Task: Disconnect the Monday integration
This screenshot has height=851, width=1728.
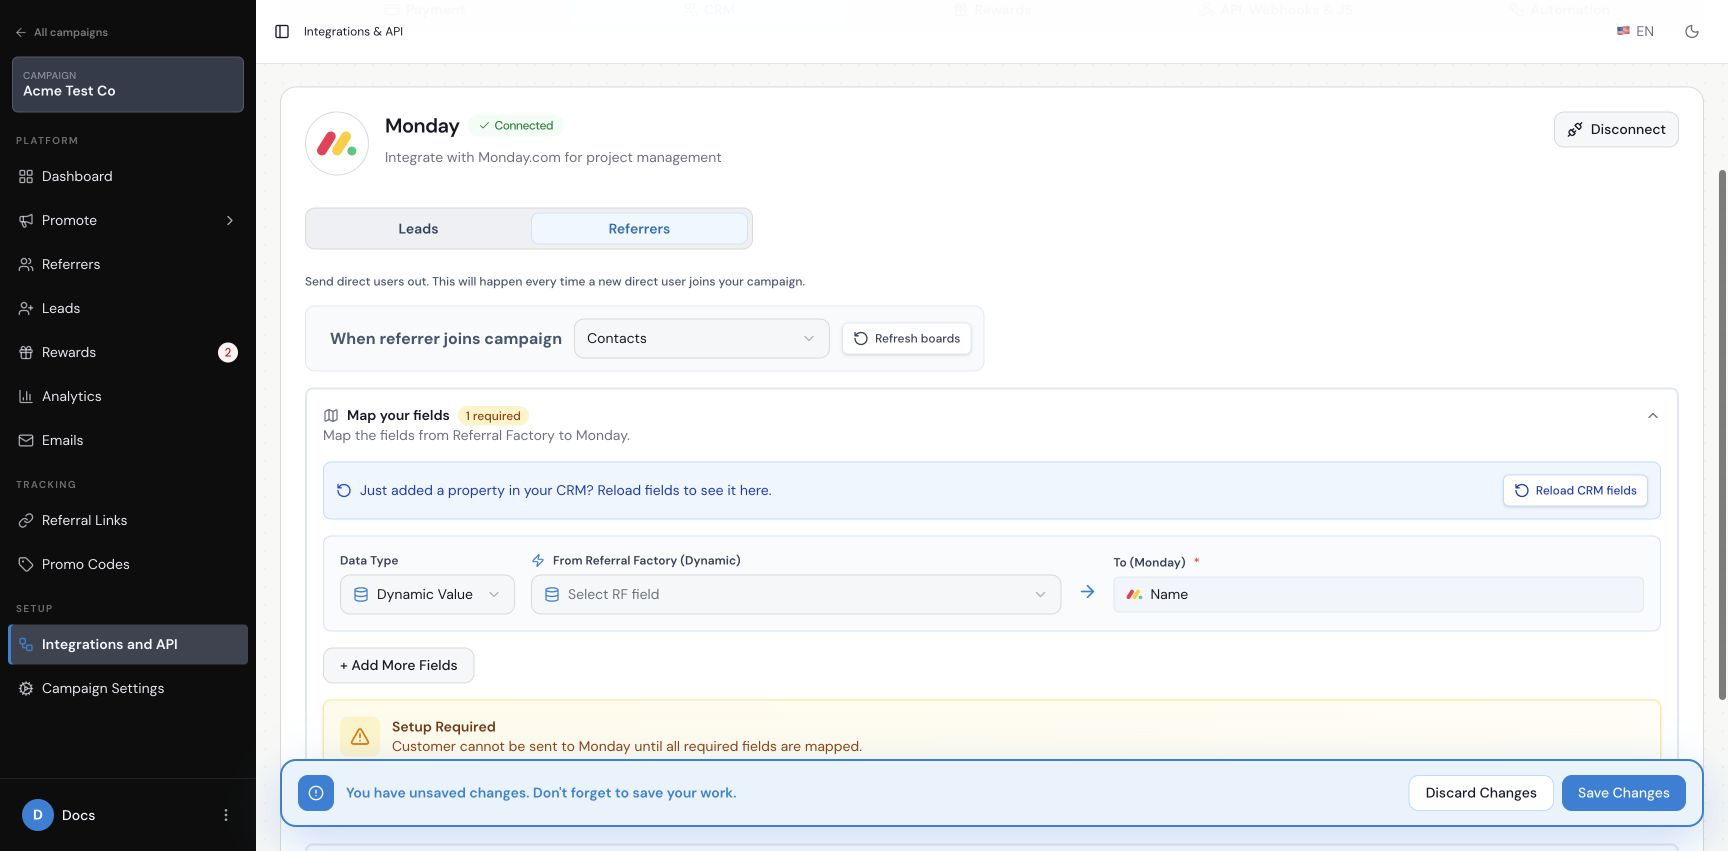Action: point(1616,129)
